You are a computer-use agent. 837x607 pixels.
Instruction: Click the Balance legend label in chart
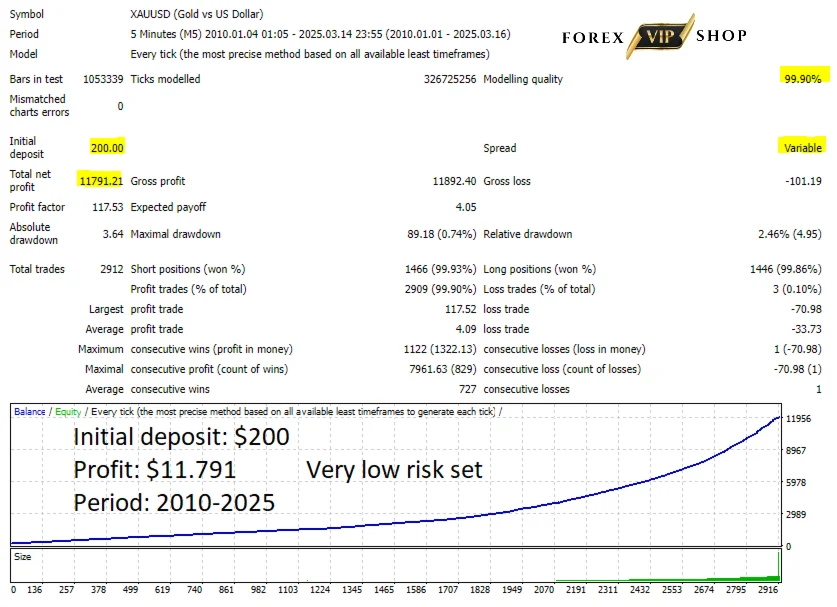[x=30, y=412]
